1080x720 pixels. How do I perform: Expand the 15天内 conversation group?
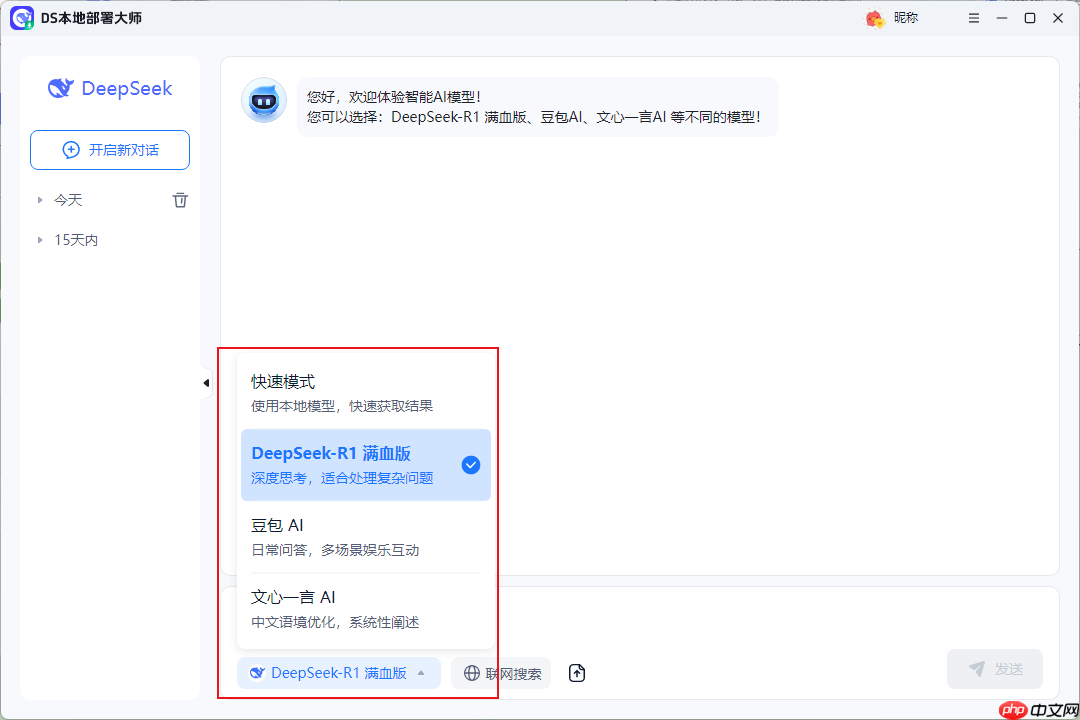40,240
